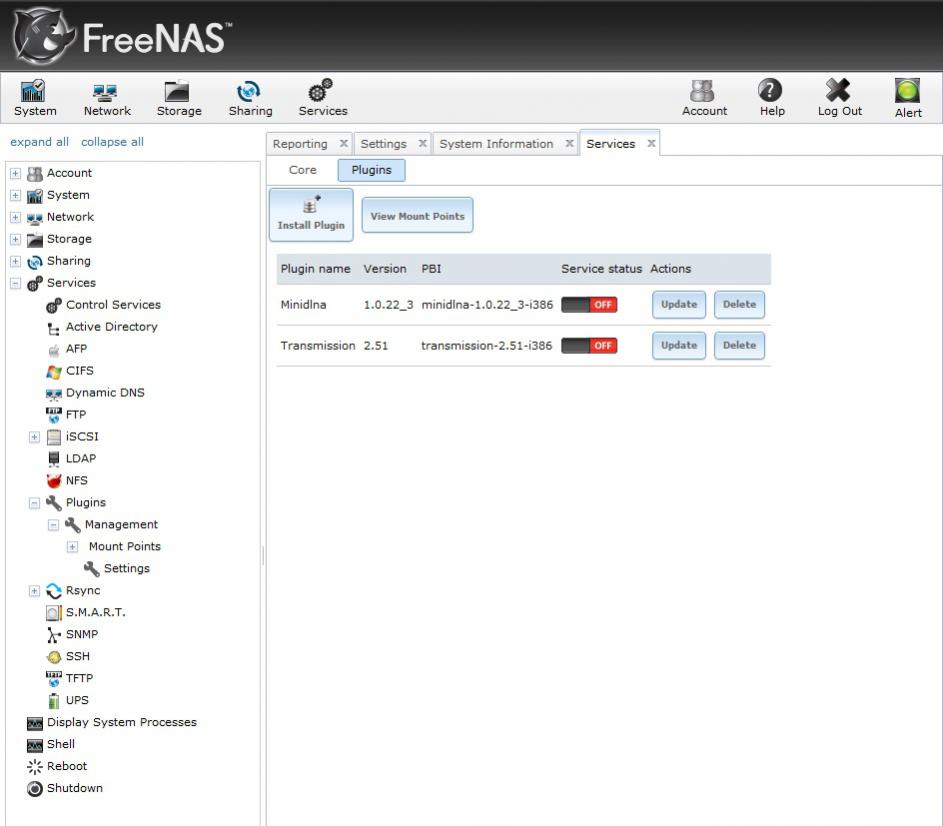Click the Help question mark icon
943x826 pixels.
[772, 98]
